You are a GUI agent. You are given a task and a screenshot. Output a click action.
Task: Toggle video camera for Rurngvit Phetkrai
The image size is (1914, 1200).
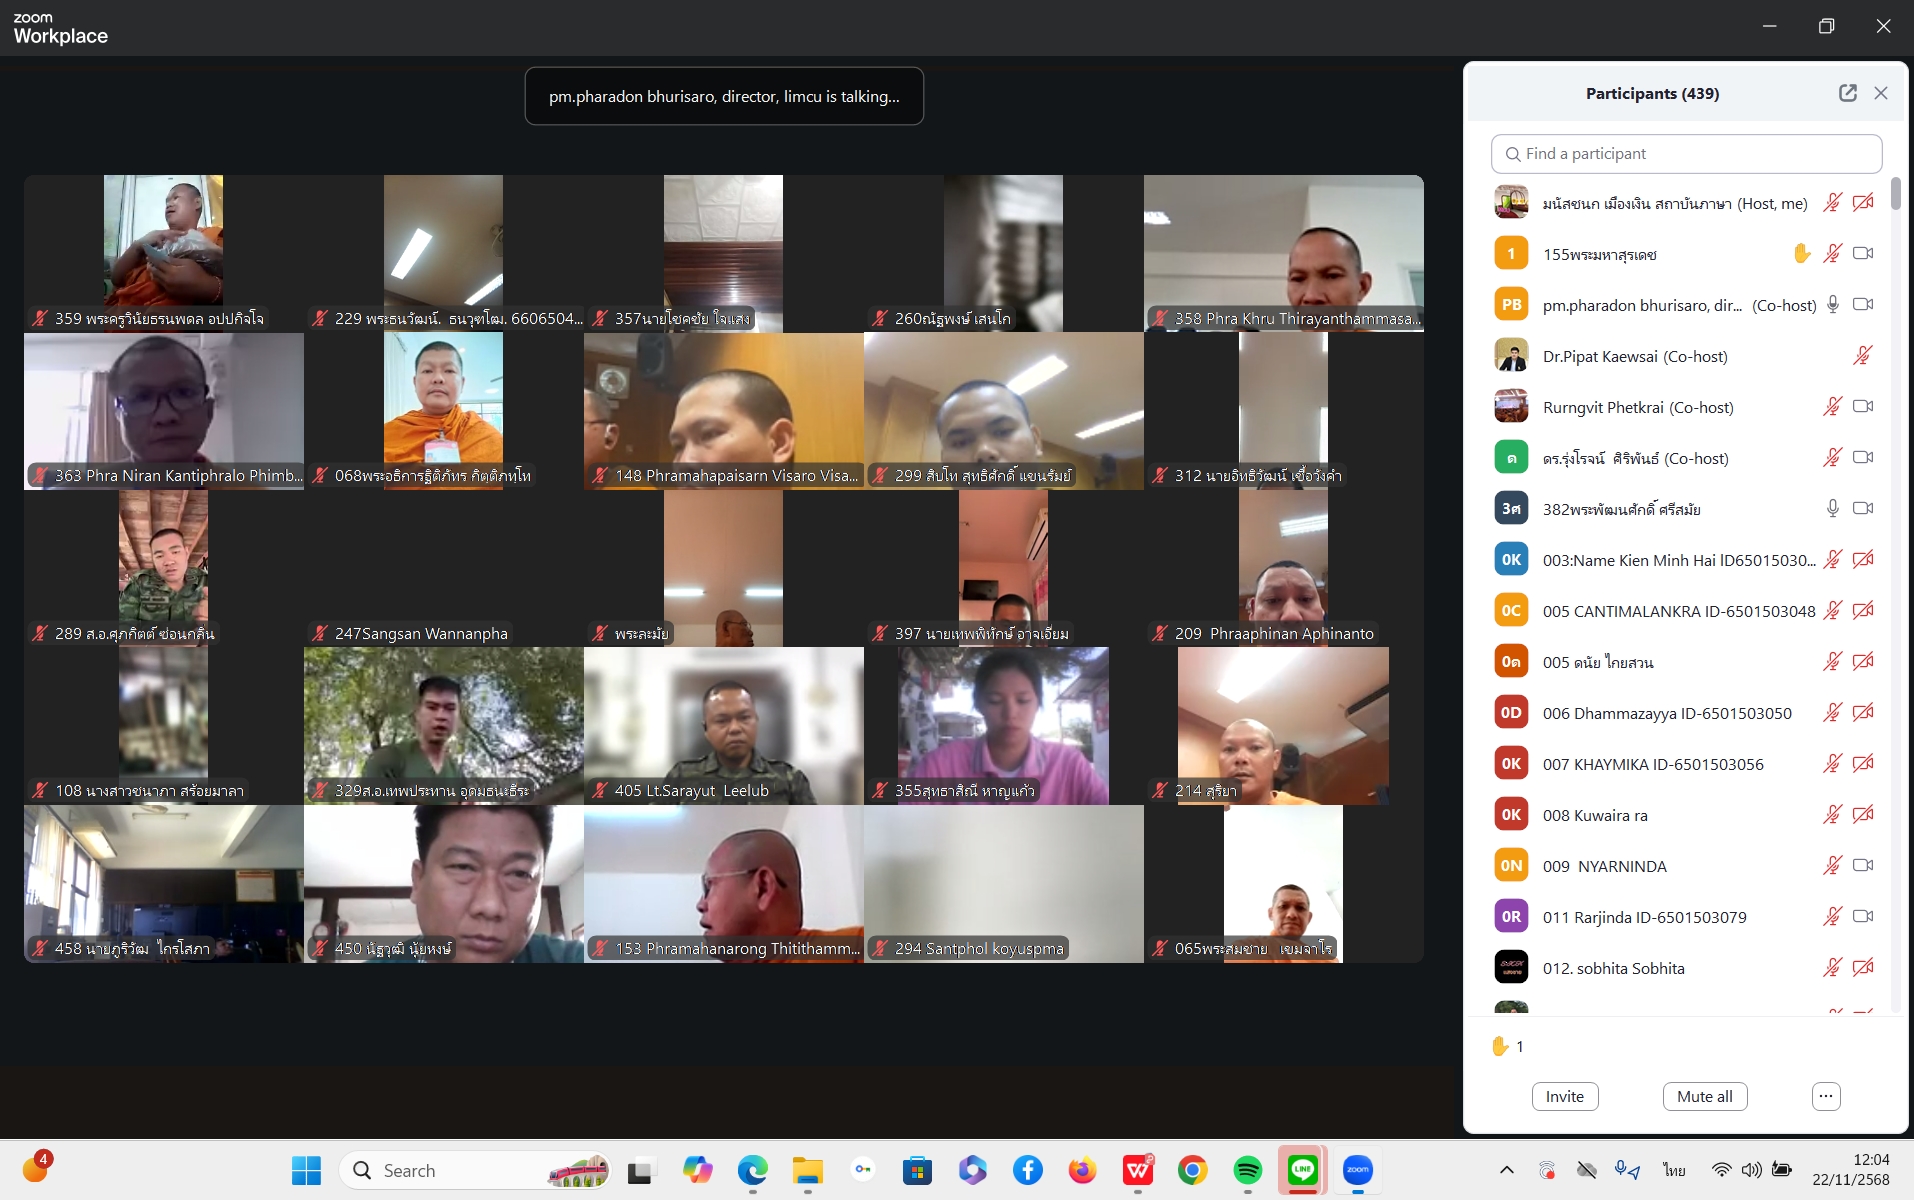[x=1862, y=407]
